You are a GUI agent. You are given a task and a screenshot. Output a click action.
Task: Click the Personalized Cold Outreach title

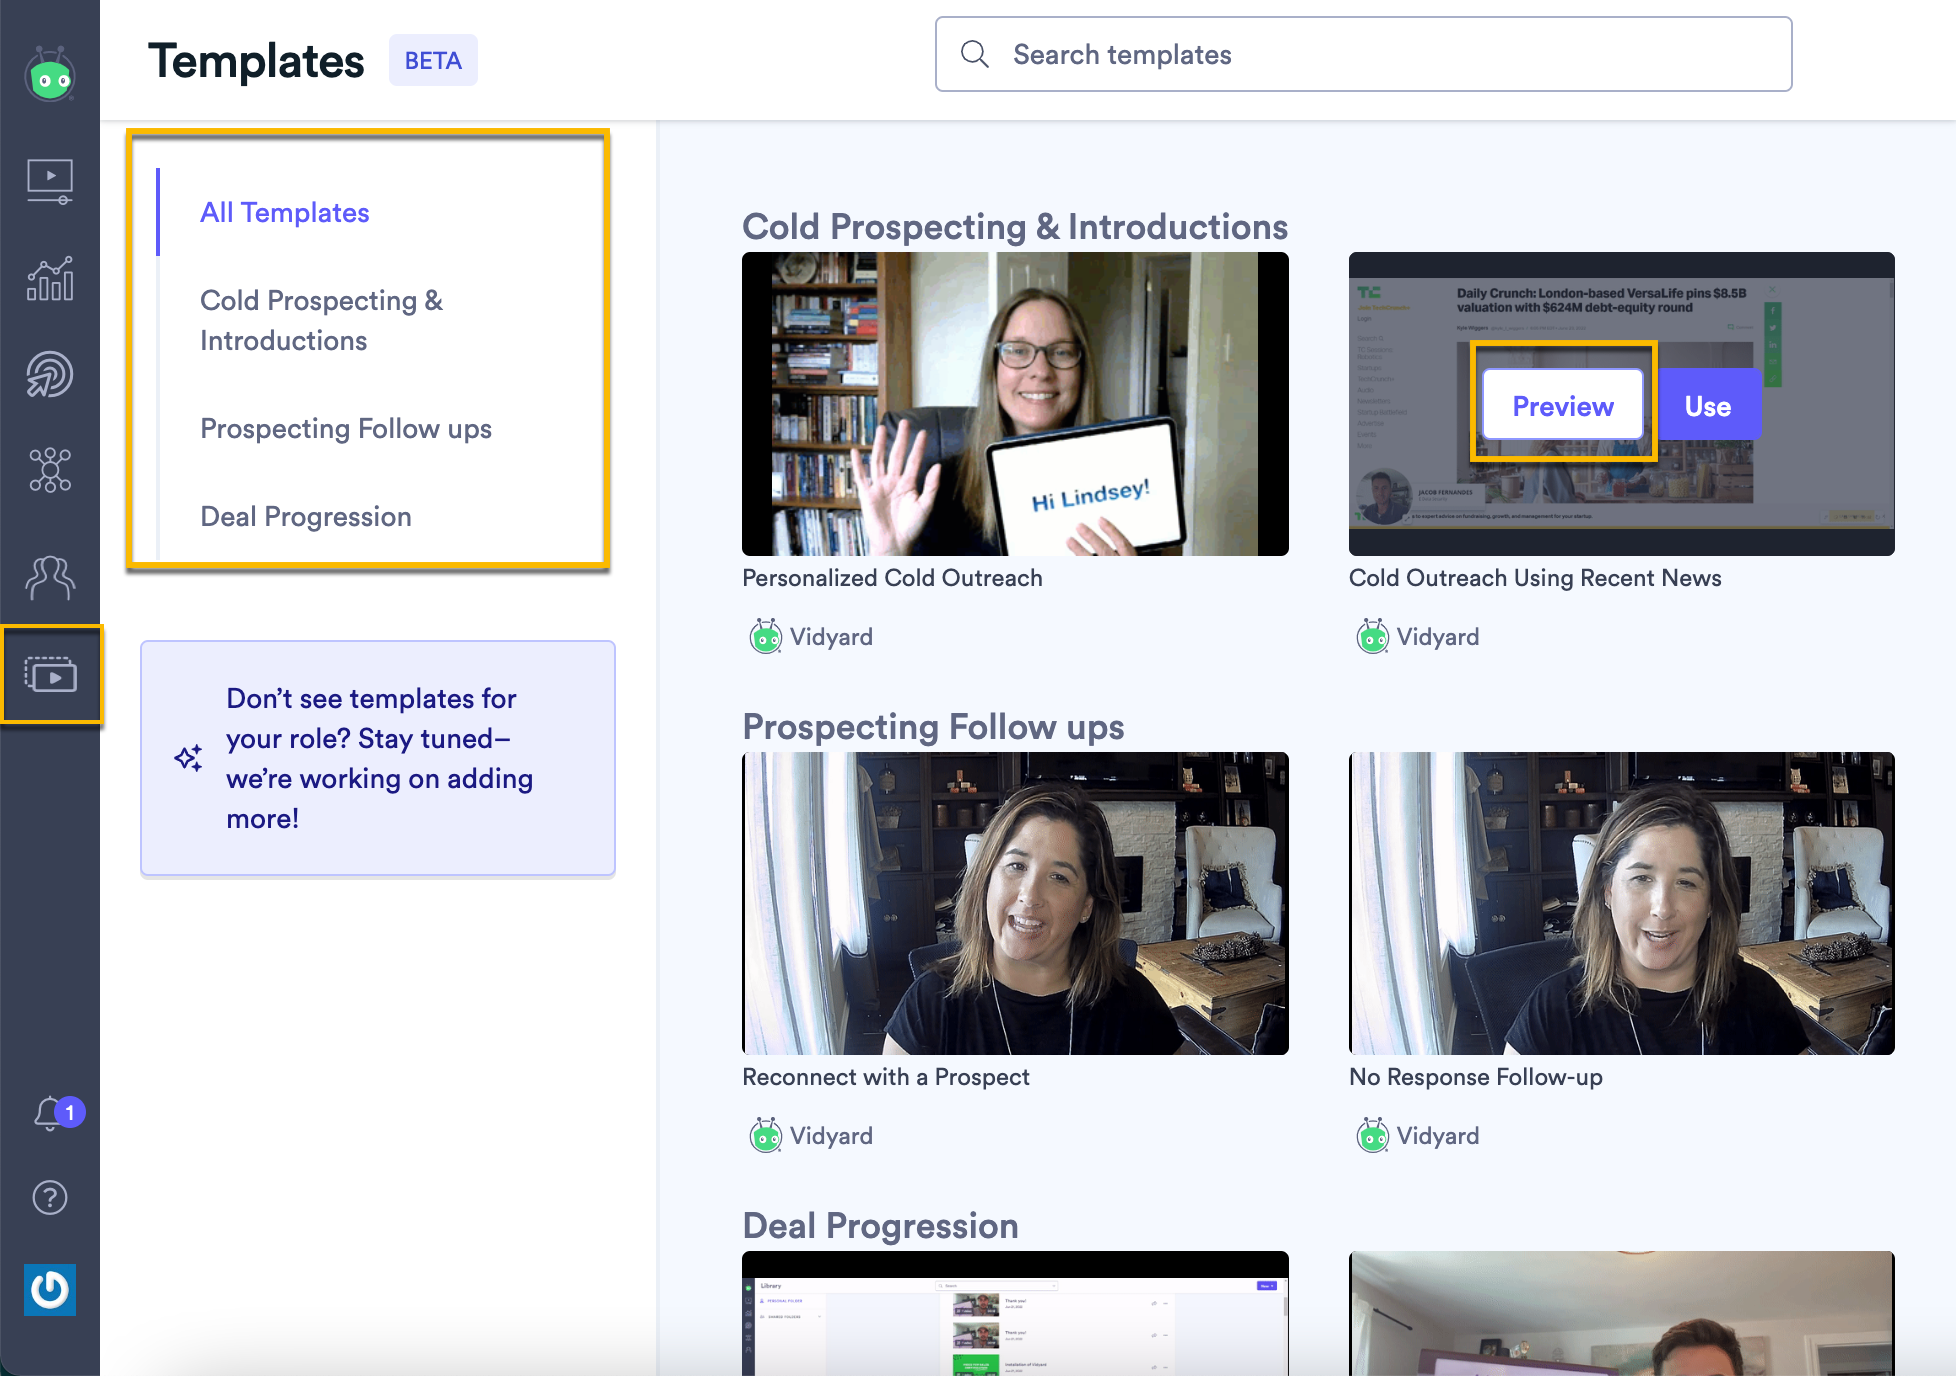pyautogui.click(x=892, y=578)
